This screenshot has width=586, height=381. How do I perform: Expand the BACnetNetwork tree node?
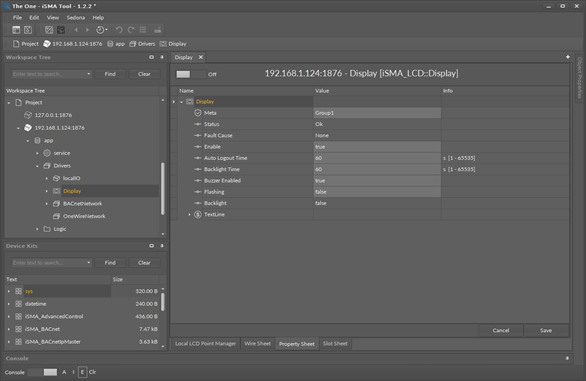click(x=47, y=204)
